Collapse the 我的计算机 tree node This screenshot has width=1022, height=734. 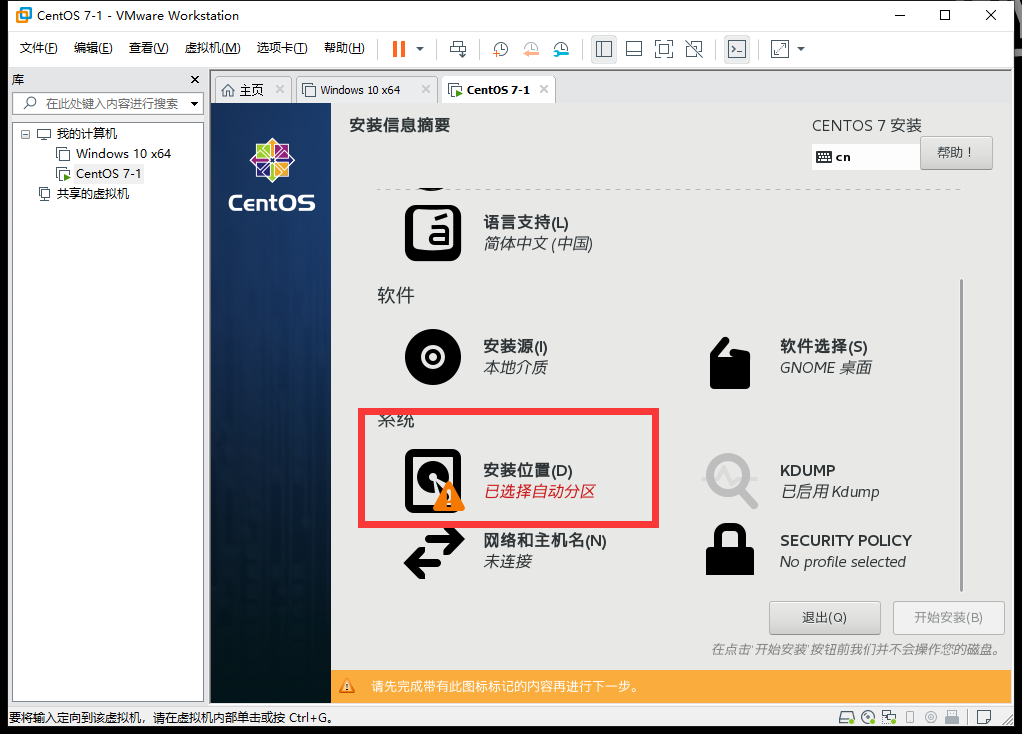point(25,134)
